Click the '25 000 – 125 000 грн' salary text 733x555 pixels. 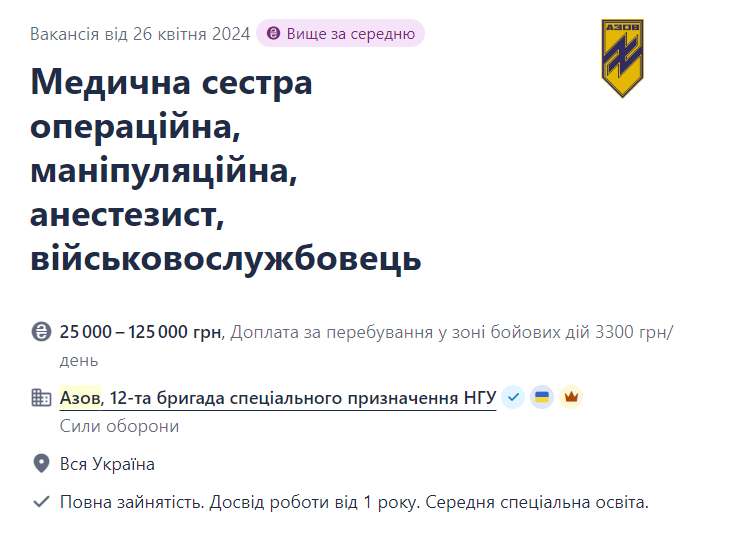click(142, 332)
